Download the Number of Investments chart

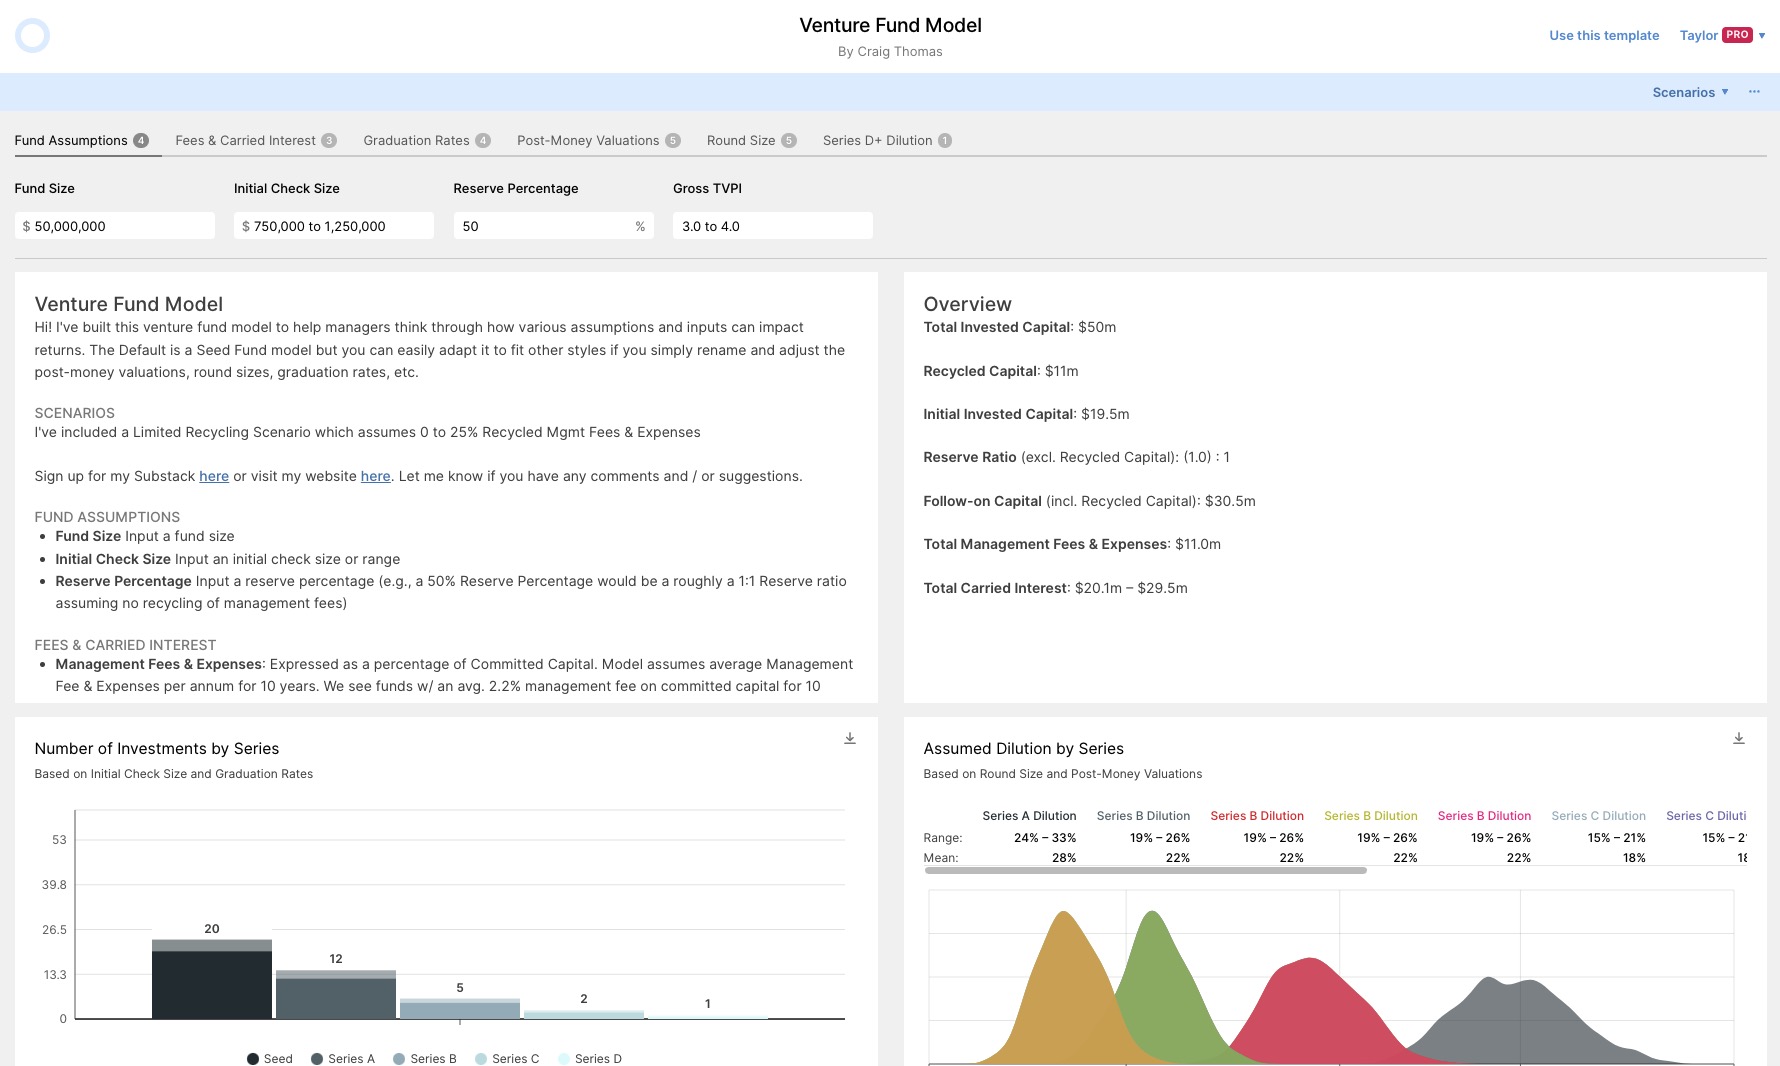click(850, 738)
